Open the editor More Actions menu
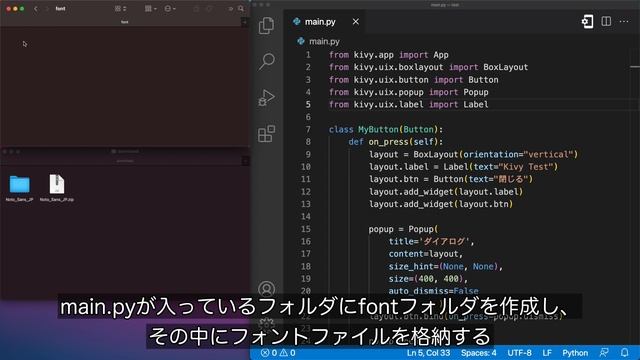The image size is (640, 360). click(x=624, y=21)
